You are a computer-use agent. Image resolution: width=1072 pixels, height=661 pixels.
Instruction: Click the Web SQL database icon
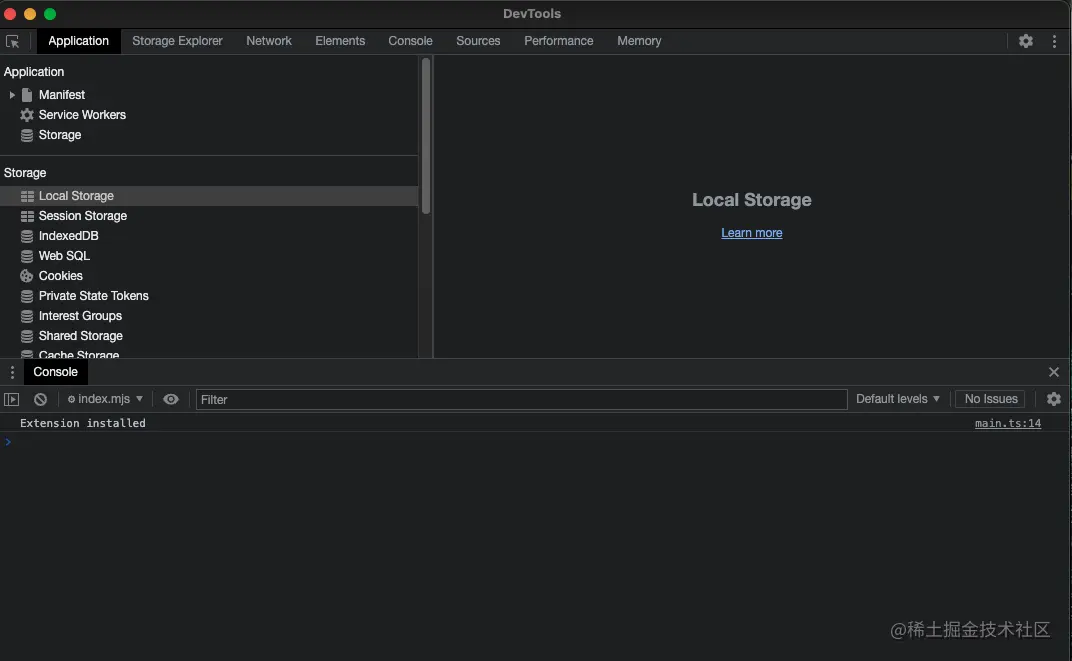tap(27, 256)
